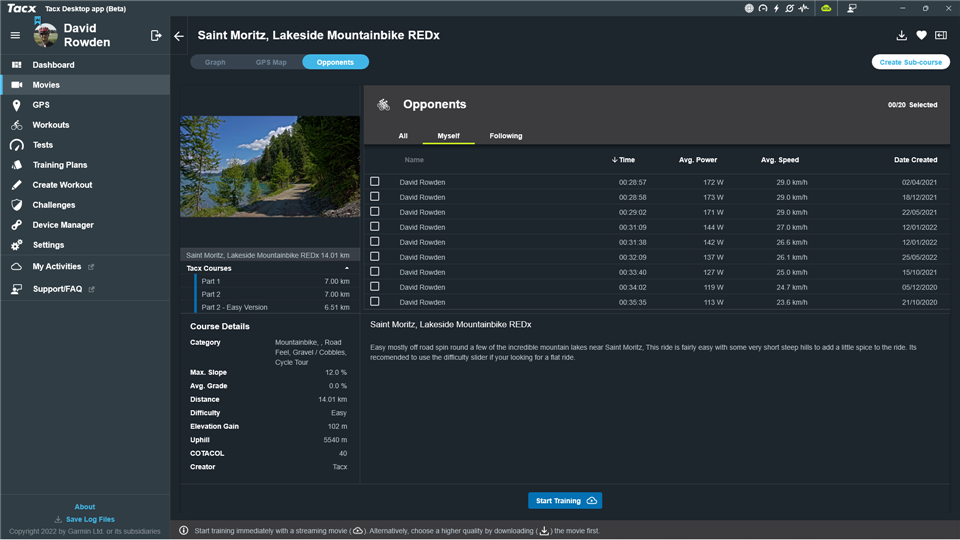
Task: Open Challenges via the shield icon
Action: coord(17,205)
